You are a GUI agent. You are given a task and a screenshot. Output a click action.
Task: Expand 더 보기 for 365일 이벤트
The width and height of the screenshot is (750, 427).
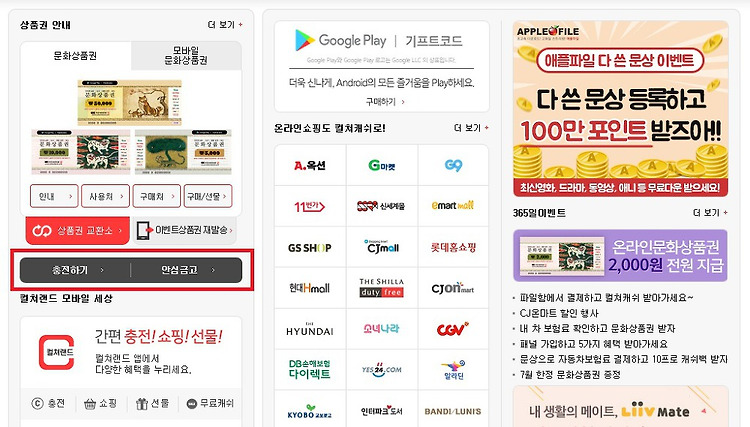click(x=710, y=212)
